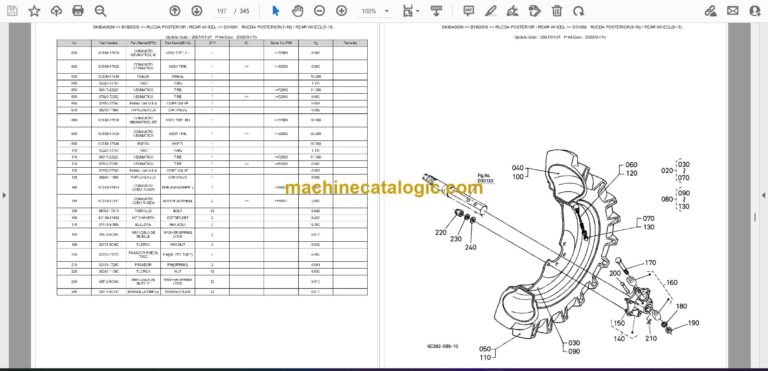Bookmark the document with the star icon
This screenshot has width=768, height=371.
[34, 11]
